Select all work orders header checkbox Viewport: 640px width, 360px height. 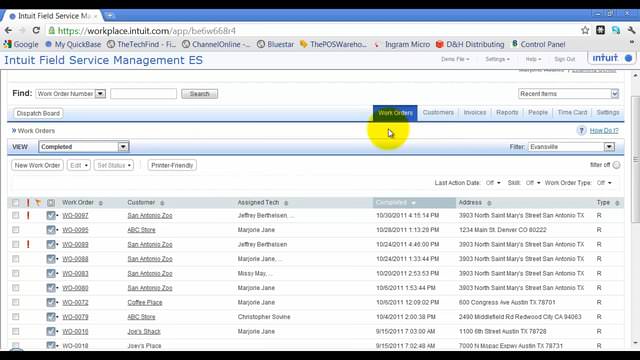pyautogui.click(x=16, y=203)
